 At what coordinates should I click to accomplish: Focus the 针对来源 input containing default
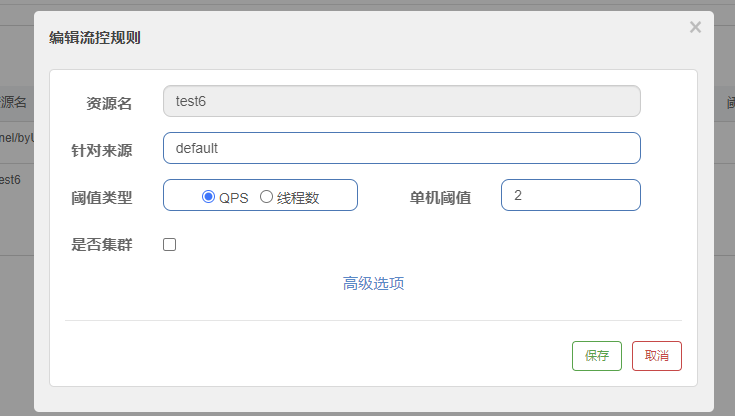[400, 148]
